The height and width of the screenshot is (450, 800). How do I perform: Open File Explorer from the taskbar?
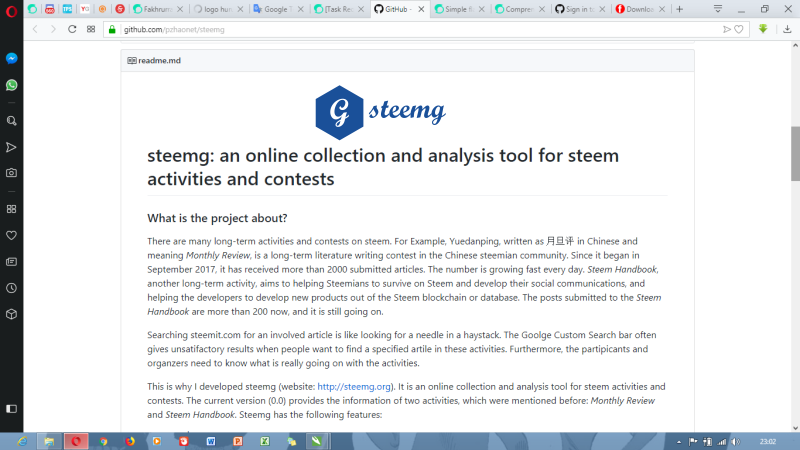click(x=49, y=441)
